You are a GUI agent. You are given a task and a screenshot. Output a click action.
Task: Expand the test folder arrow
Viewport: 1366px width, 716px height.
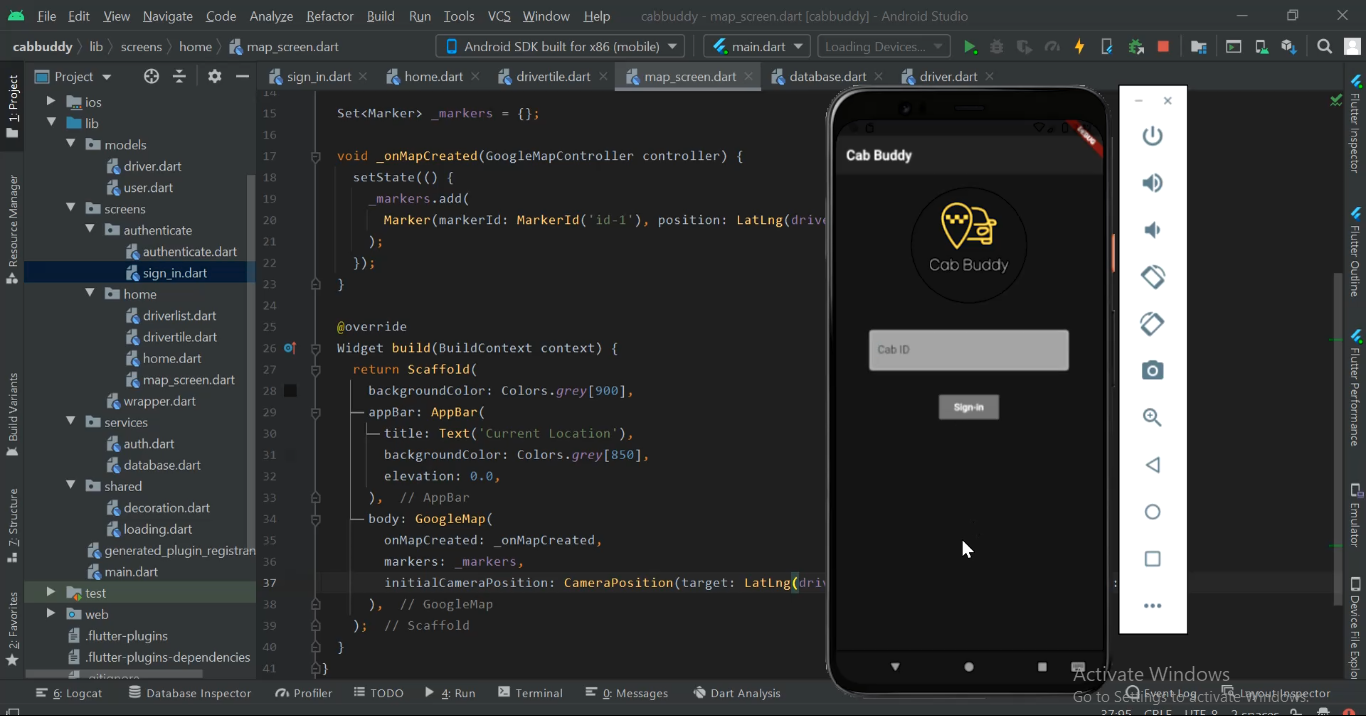point(51,592)
